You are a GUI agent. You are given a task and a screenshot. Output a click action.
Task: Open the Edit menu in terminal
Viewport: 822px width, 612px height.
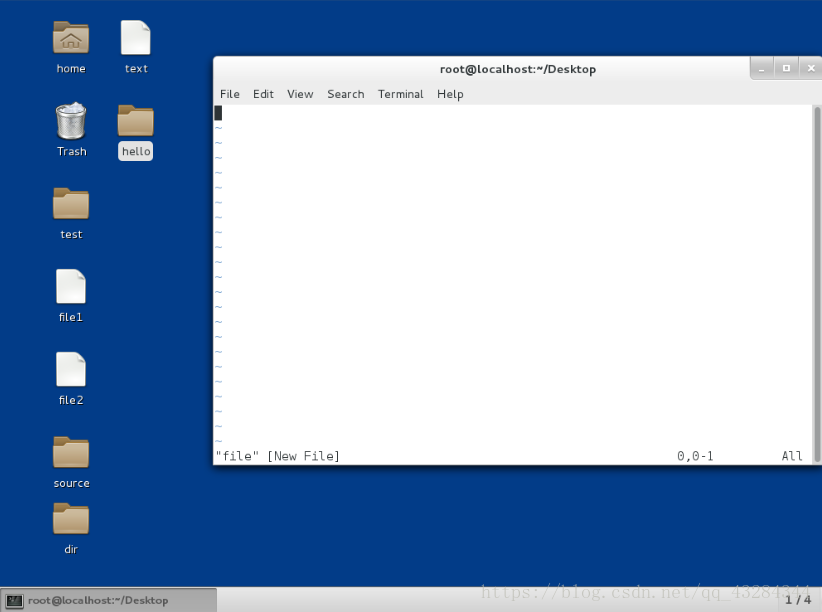(263, 94)
